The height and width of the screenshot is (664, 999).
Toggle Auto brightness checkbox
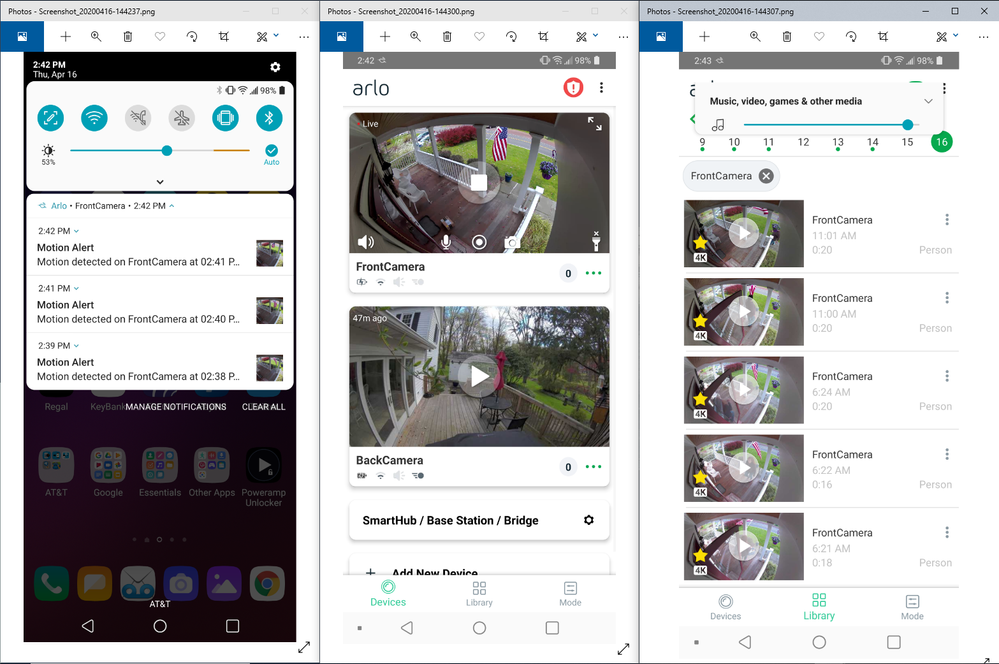(x=271, y=150)
